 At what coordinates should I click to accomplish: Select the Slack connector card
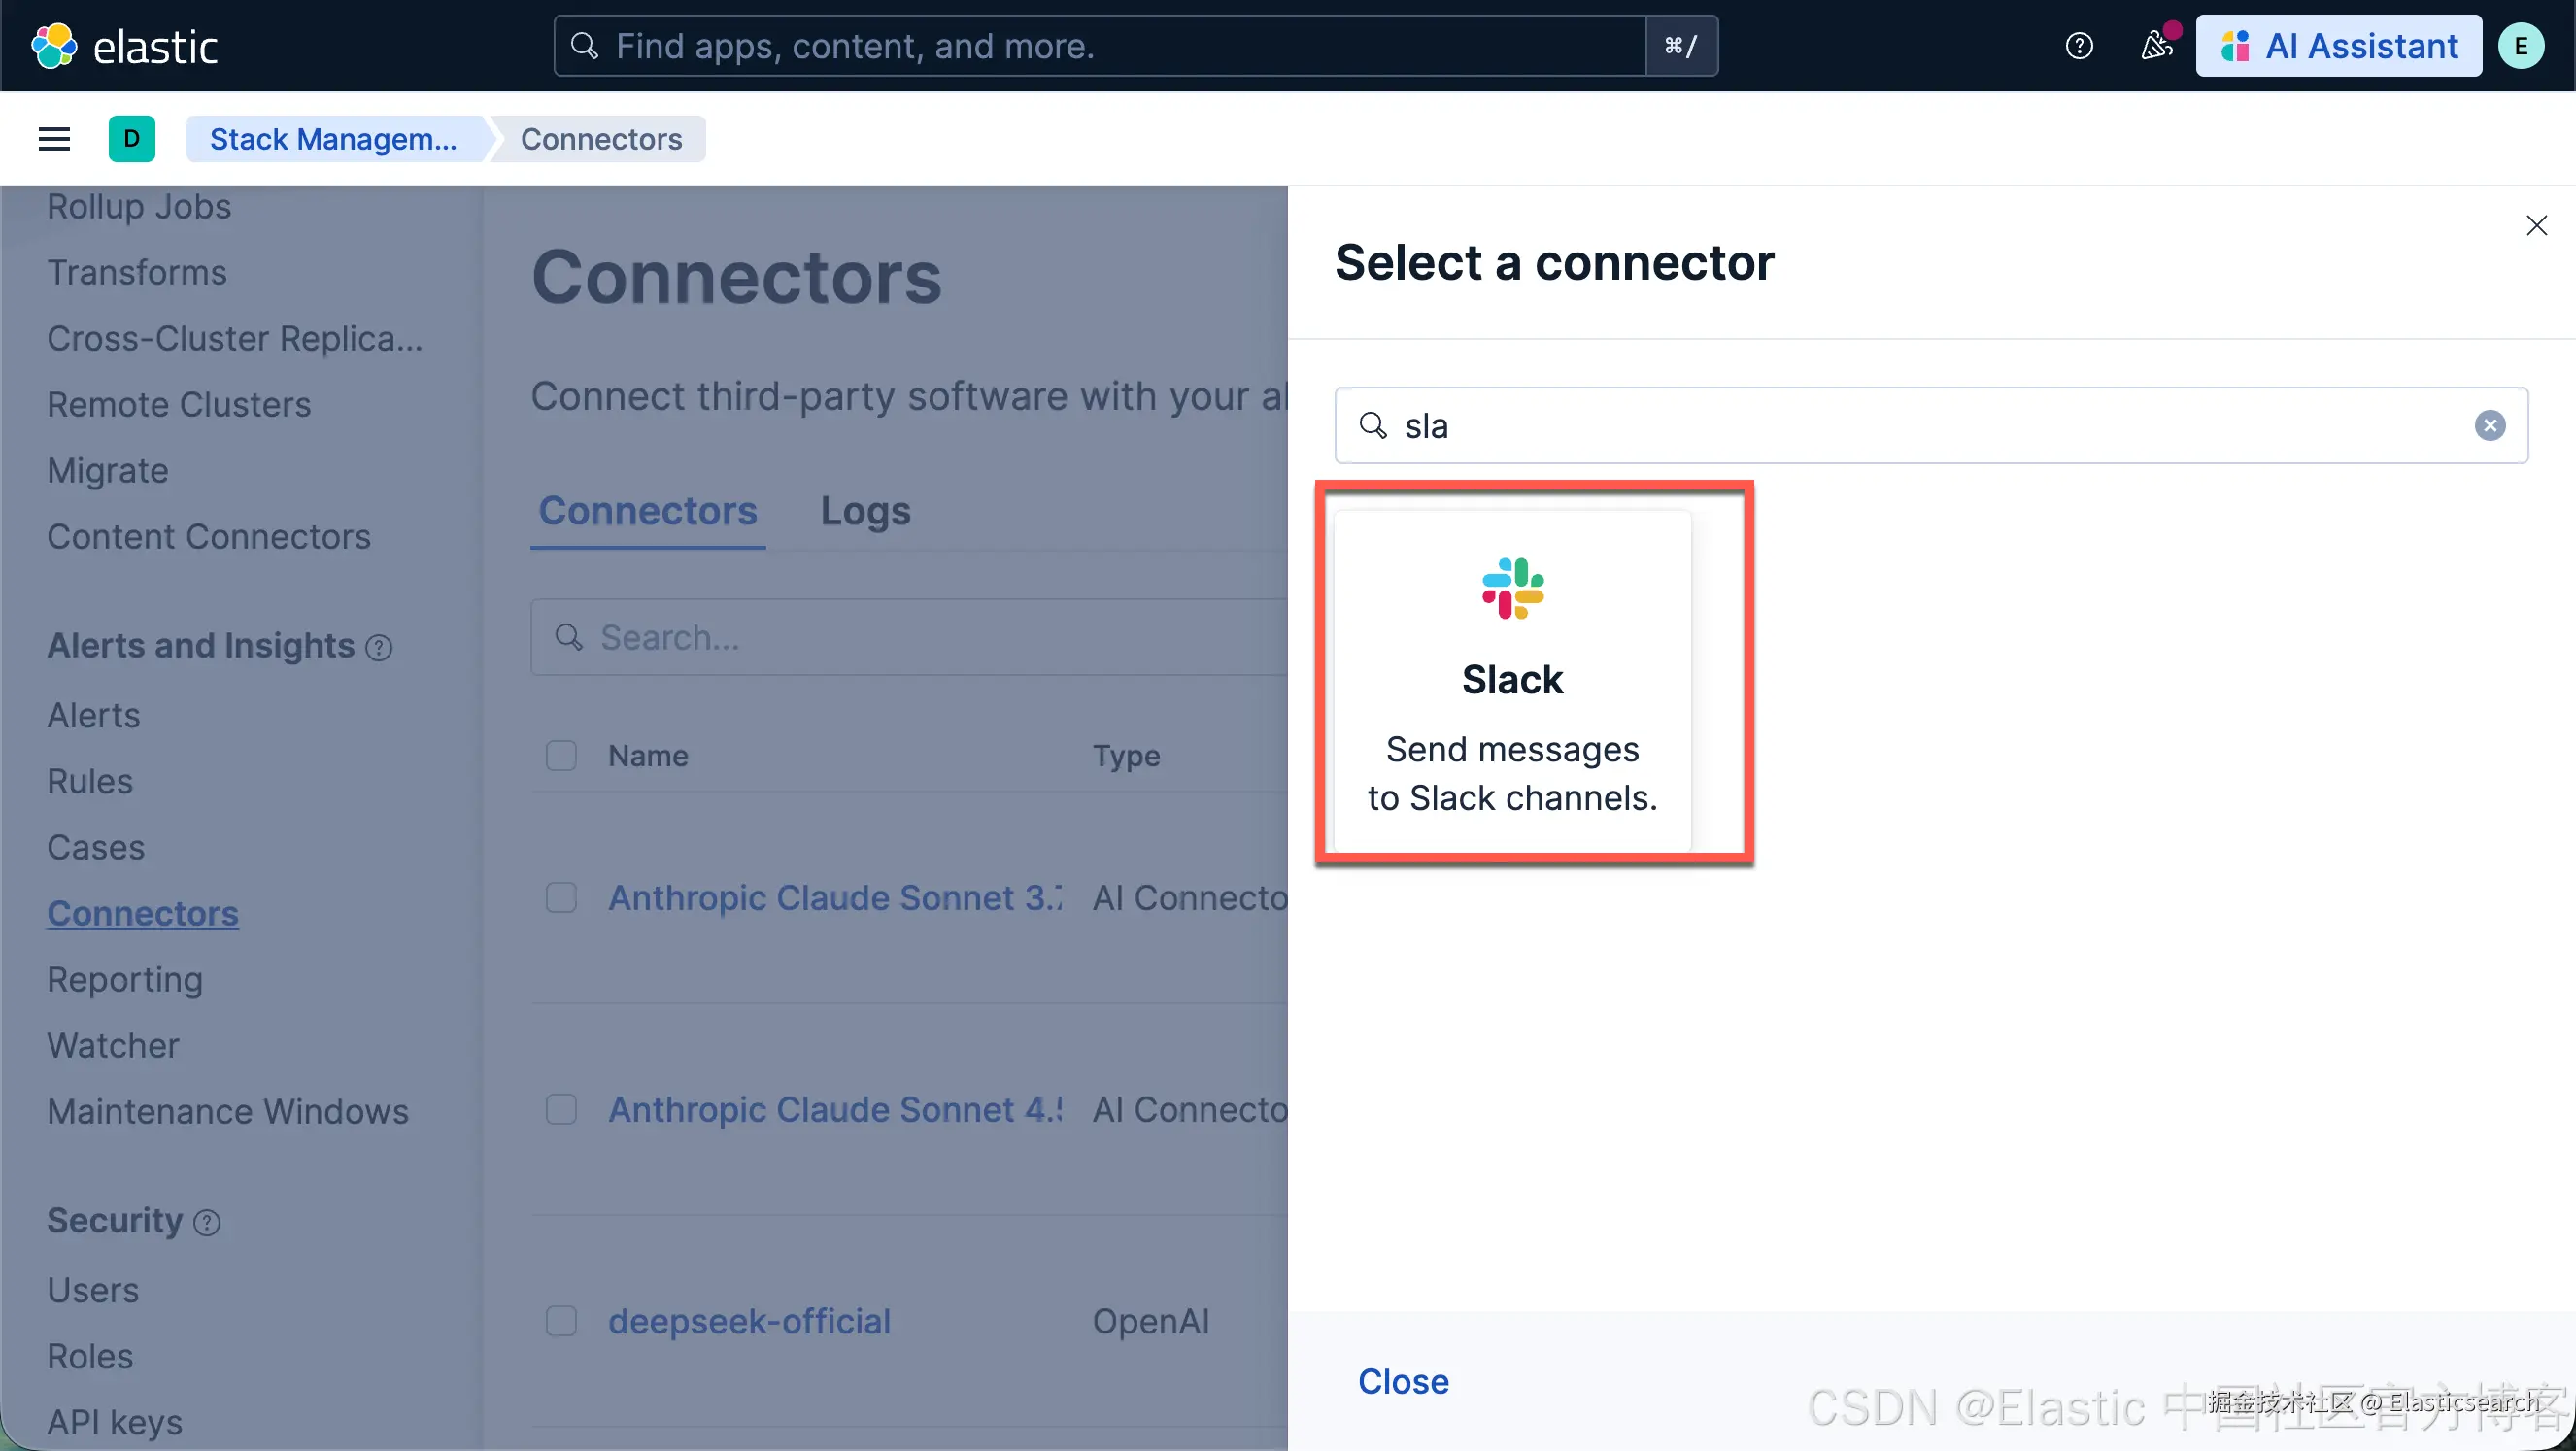click(1512, 682)
